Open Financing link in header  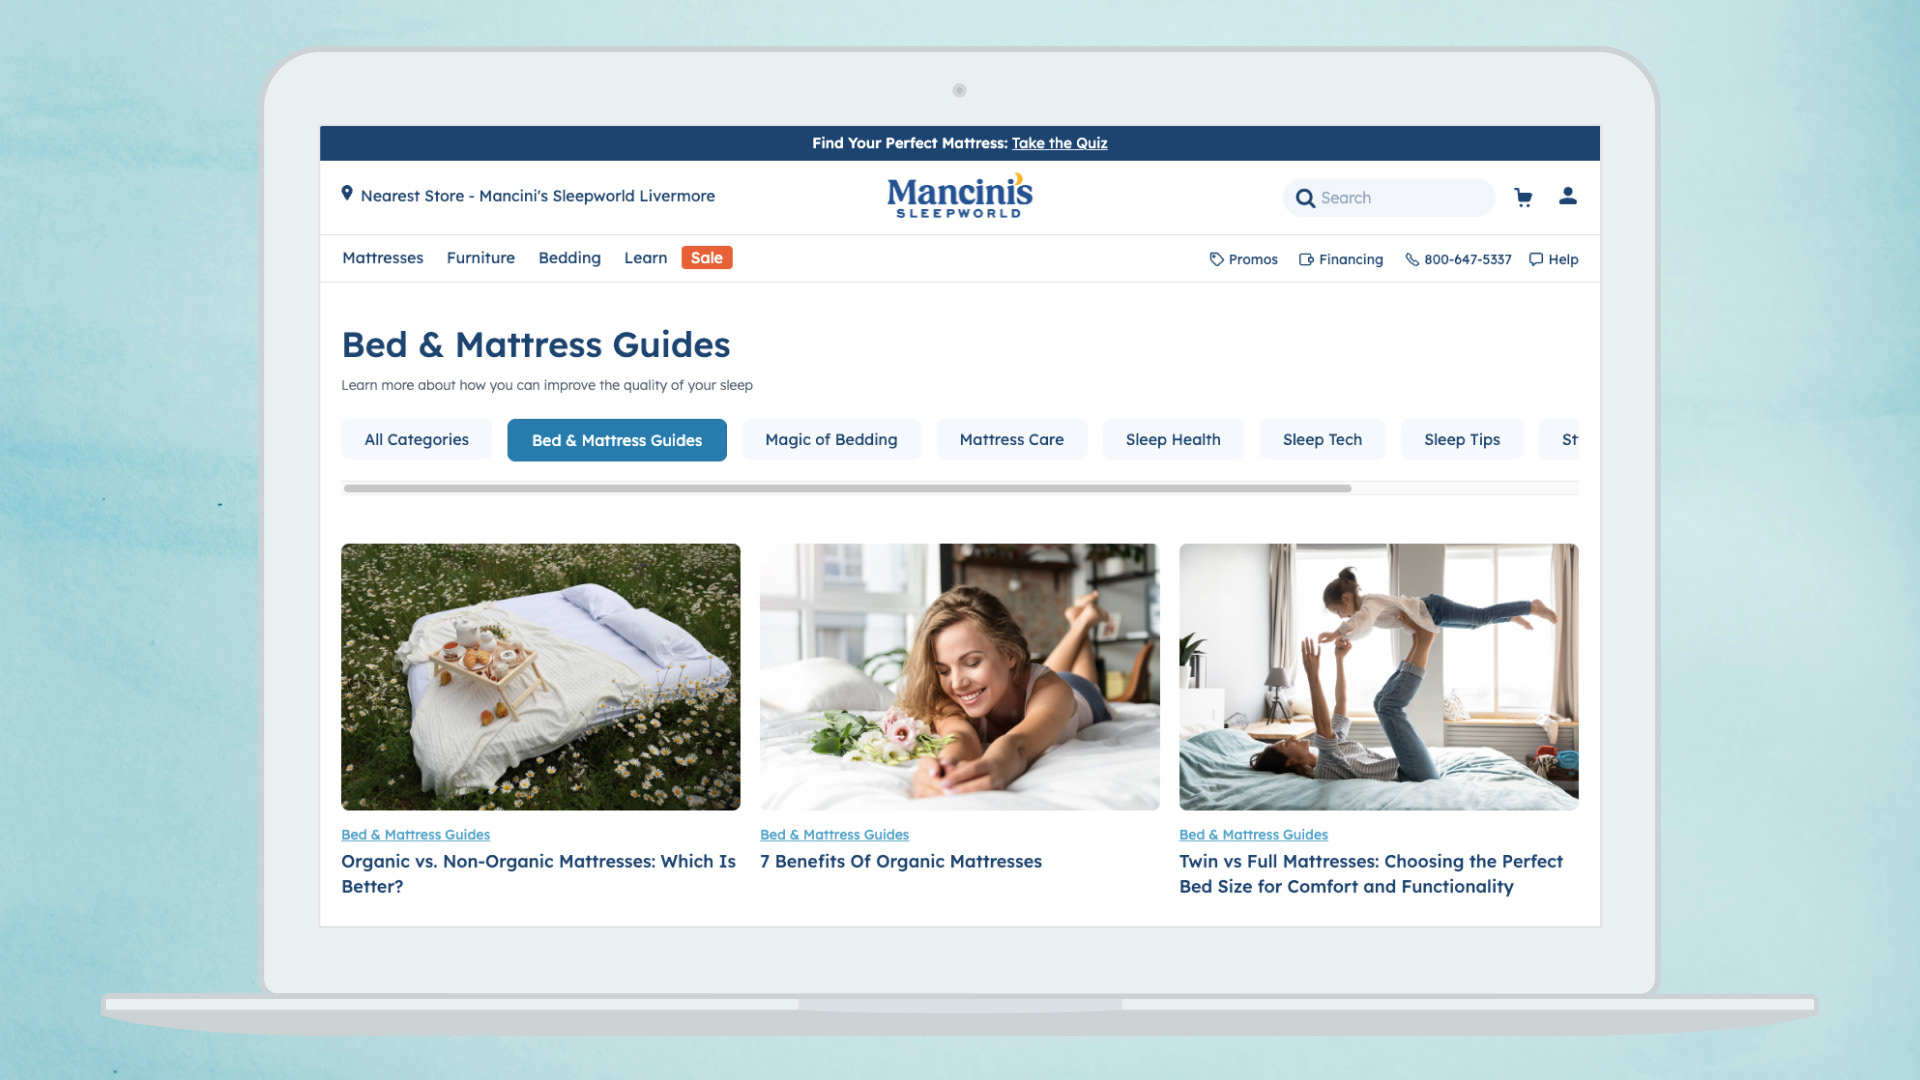click(x=1341, y=259)
